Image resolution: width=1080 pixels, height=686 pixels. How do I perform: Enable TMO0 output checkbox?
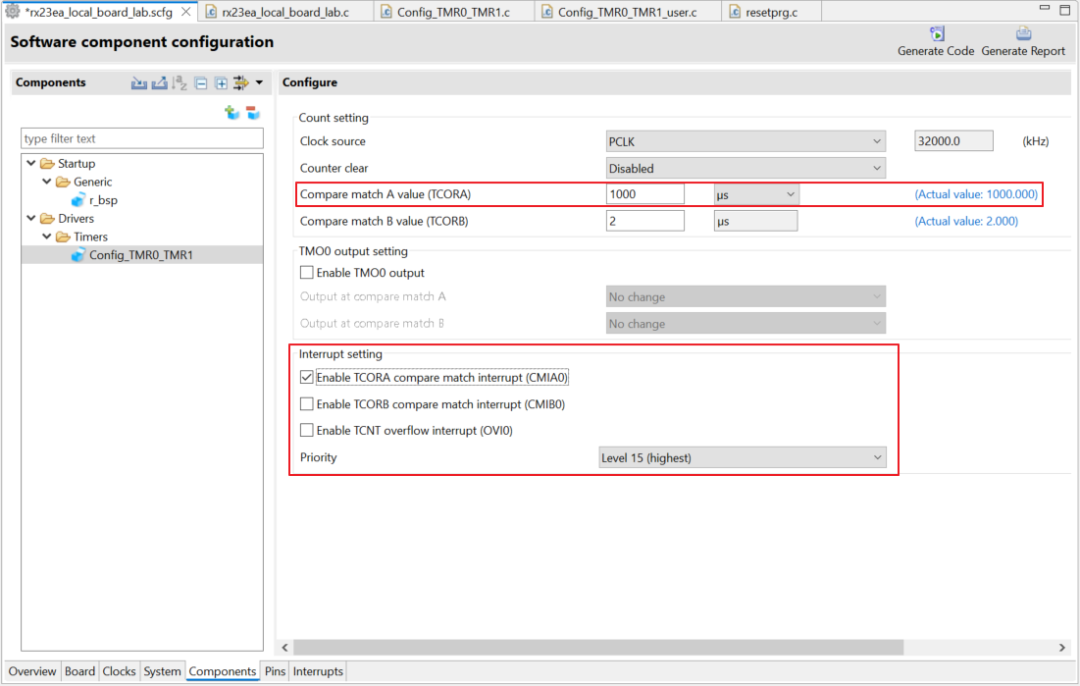[307, 273]
